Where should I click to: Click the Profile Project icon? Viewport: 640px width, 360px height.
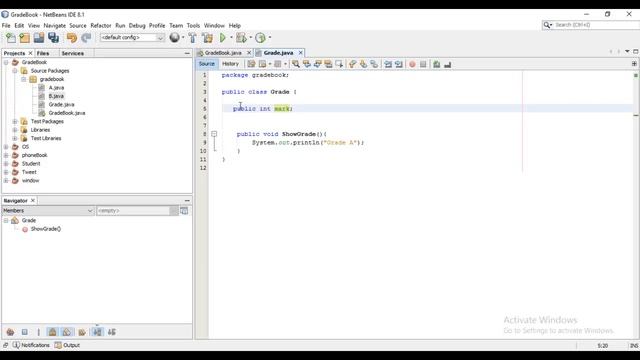click(260, 38)
